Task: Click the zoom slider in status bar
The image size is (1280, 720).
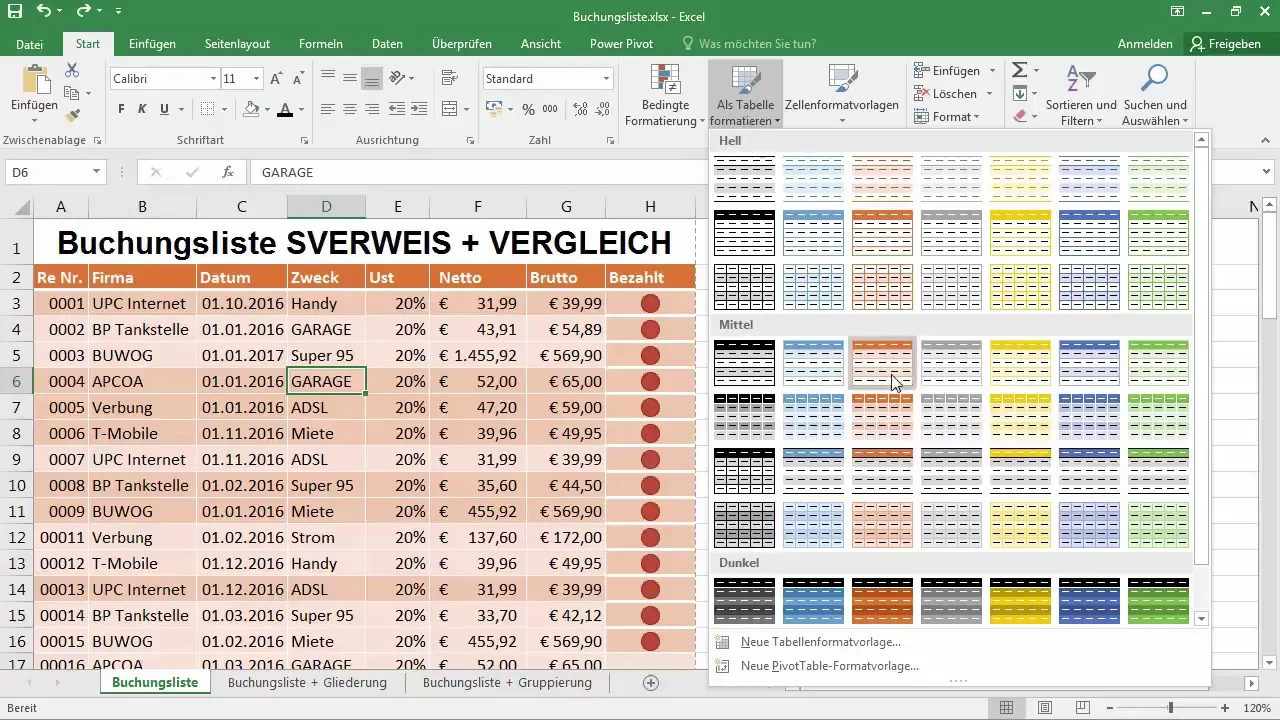Action: click(1169, 708)
